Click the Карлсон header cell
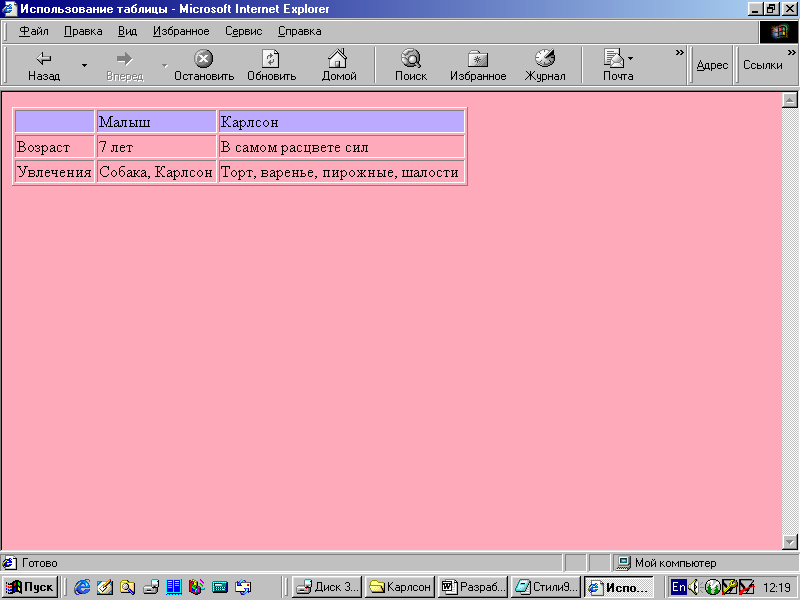The height and width of the screenshot is (600, 800). click(341, 122)
